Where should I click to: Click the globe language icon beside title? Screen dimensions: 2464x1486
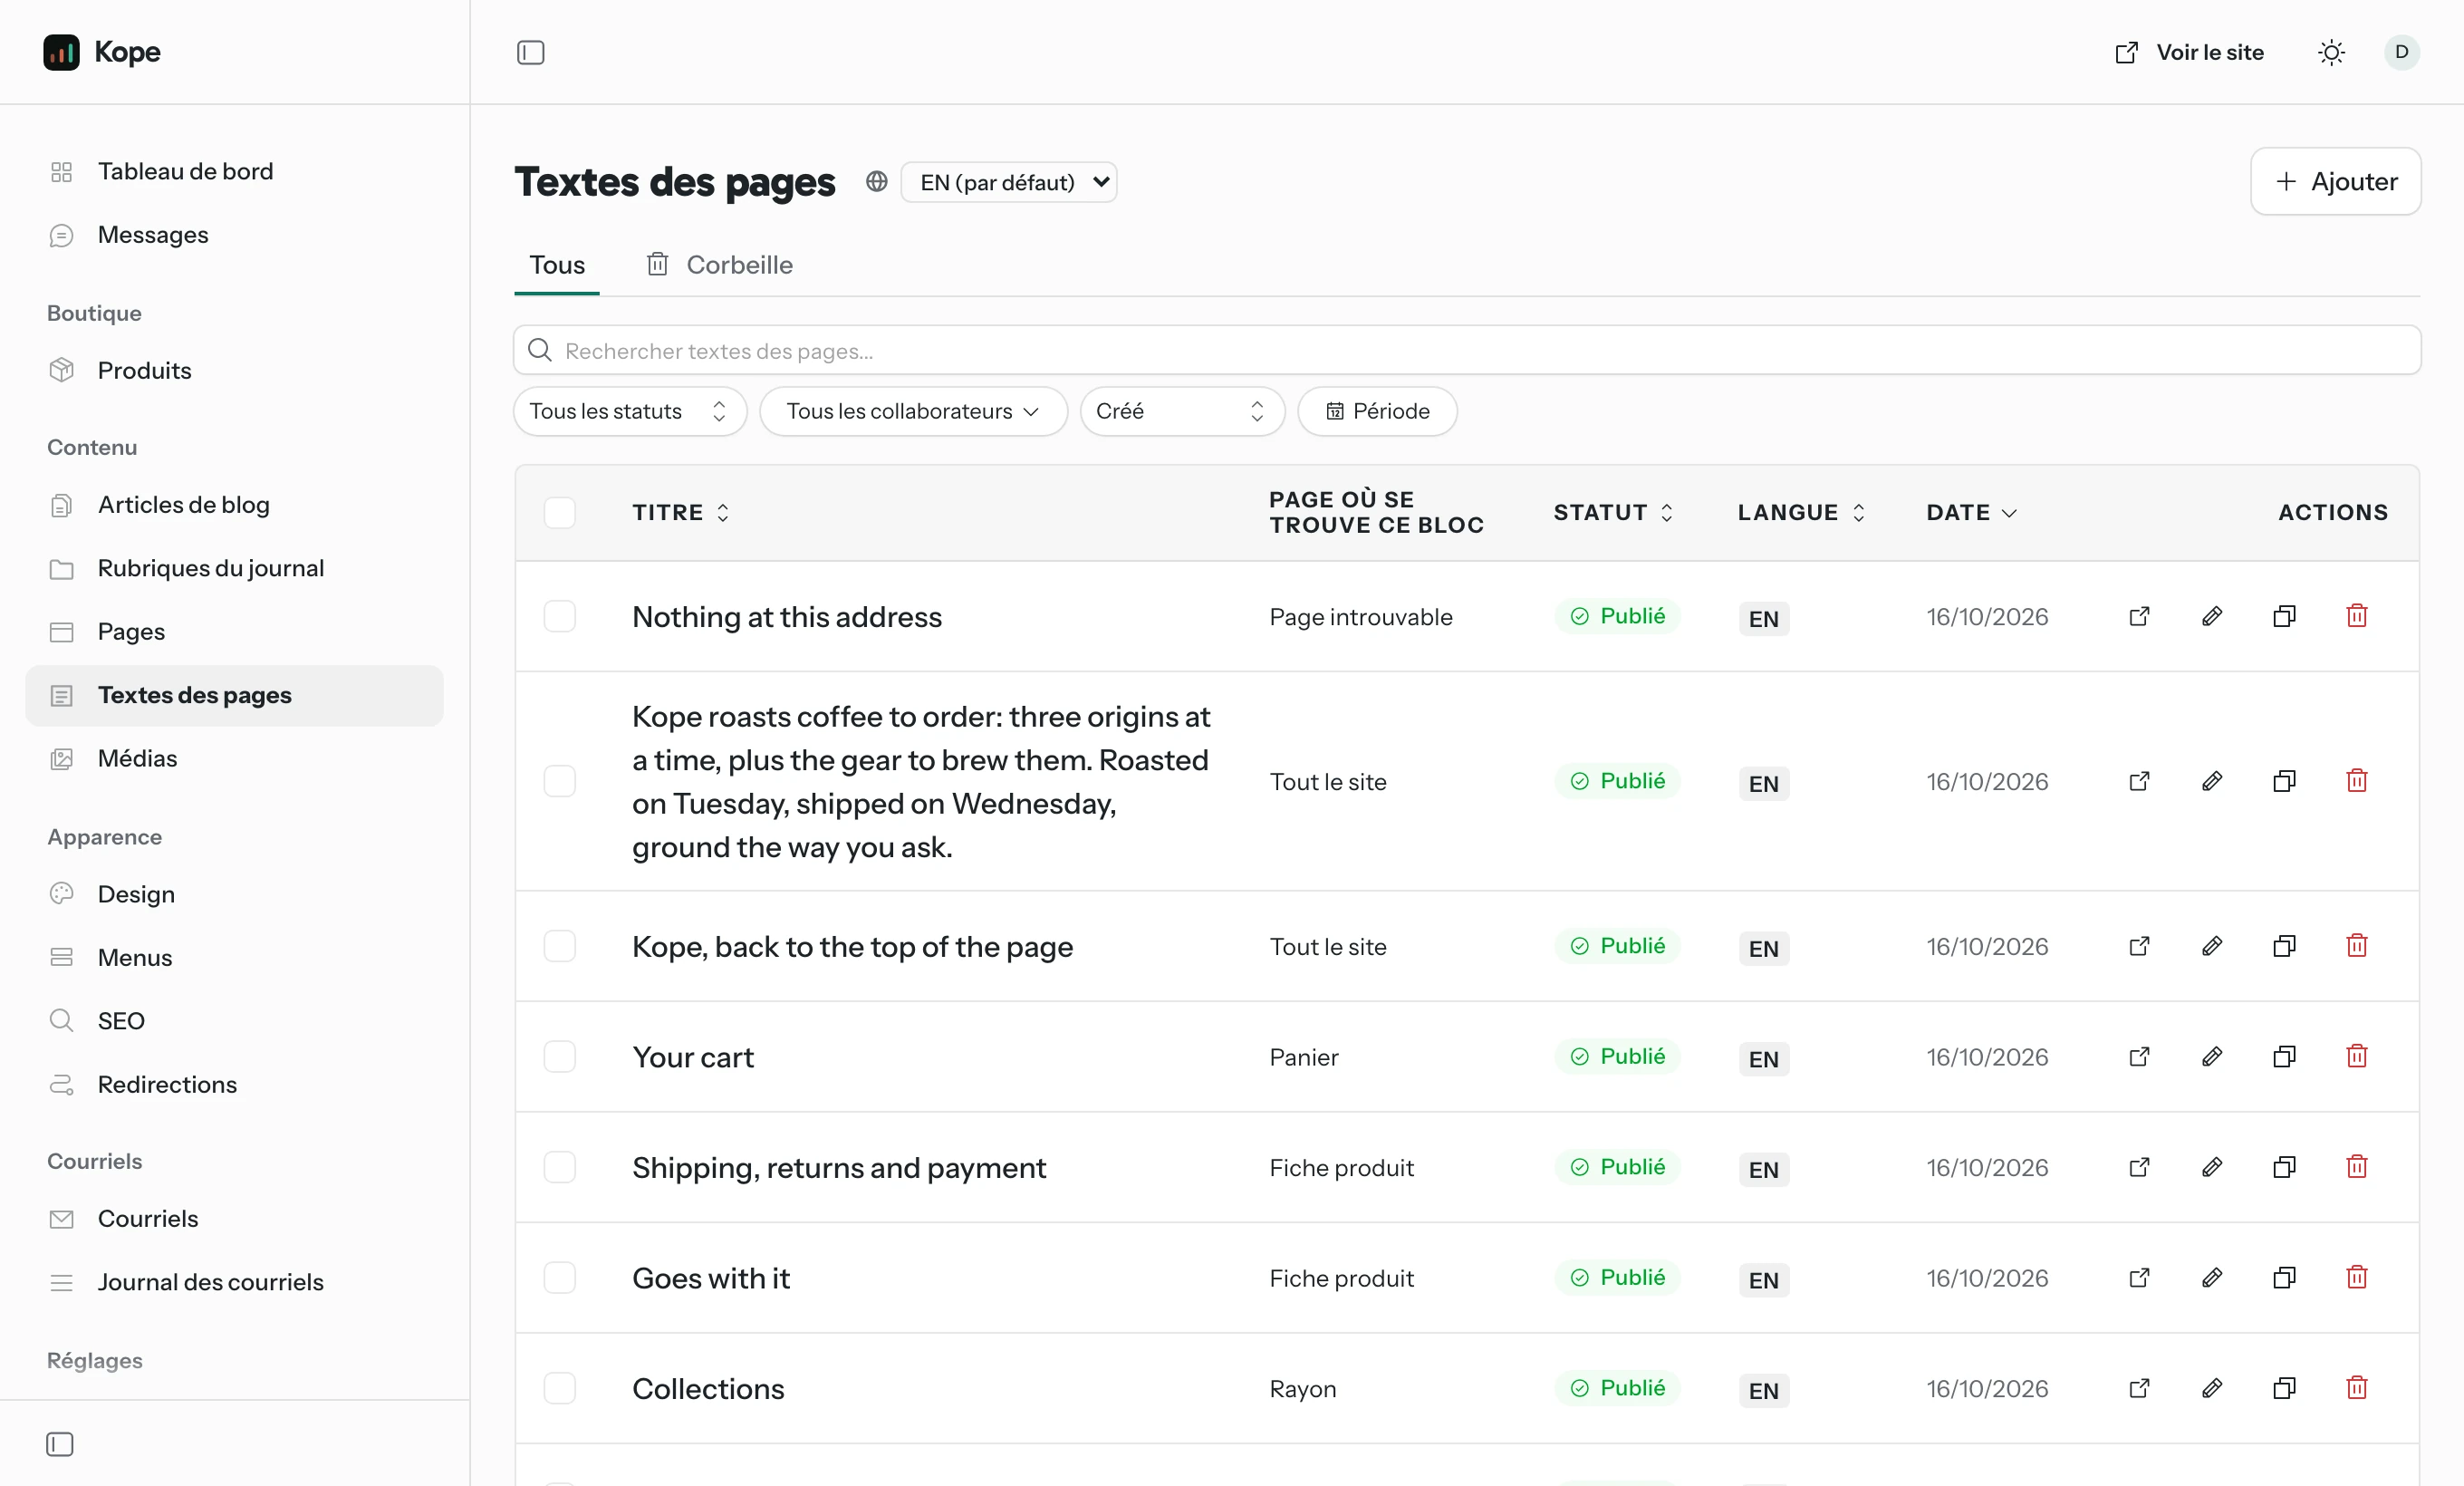click(x=876, y=182)
